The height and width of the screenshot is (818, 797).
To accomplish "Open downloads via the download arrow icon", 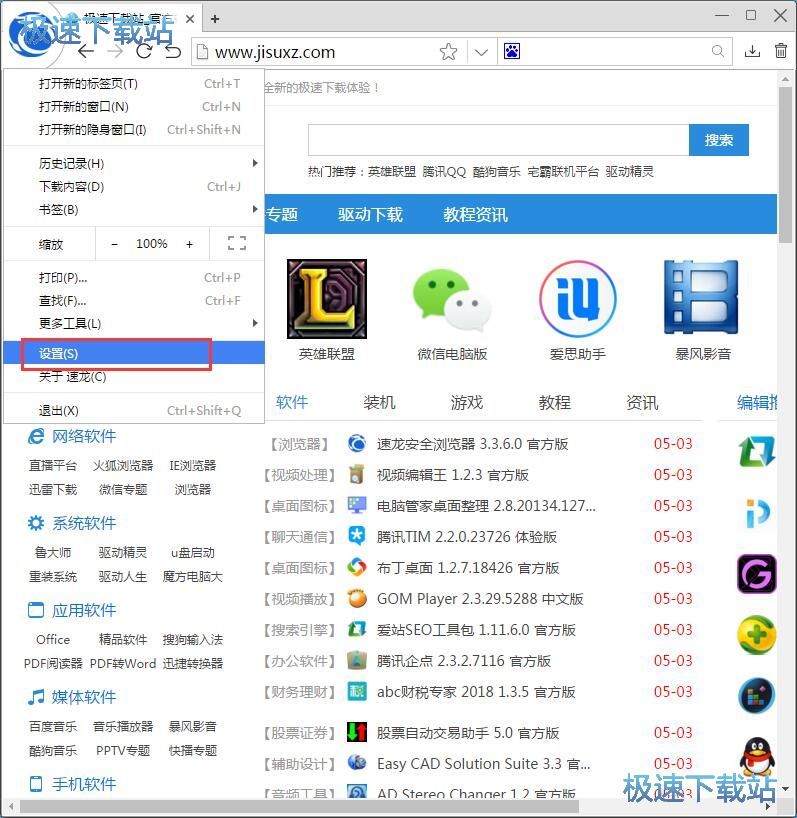I will tap(752, 51).
